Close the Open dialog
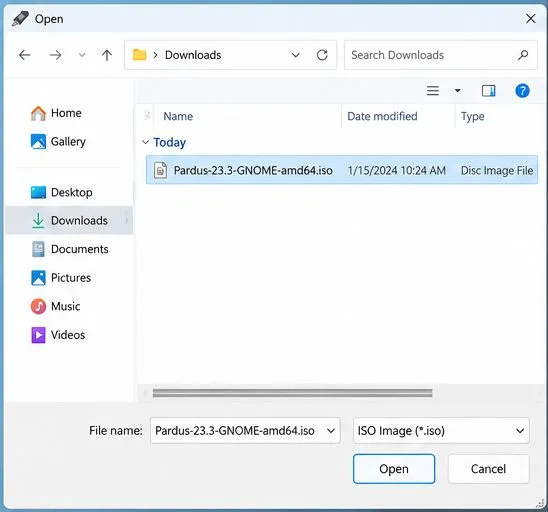The height and width of the screenshot is (512, 548). (531, 19)
